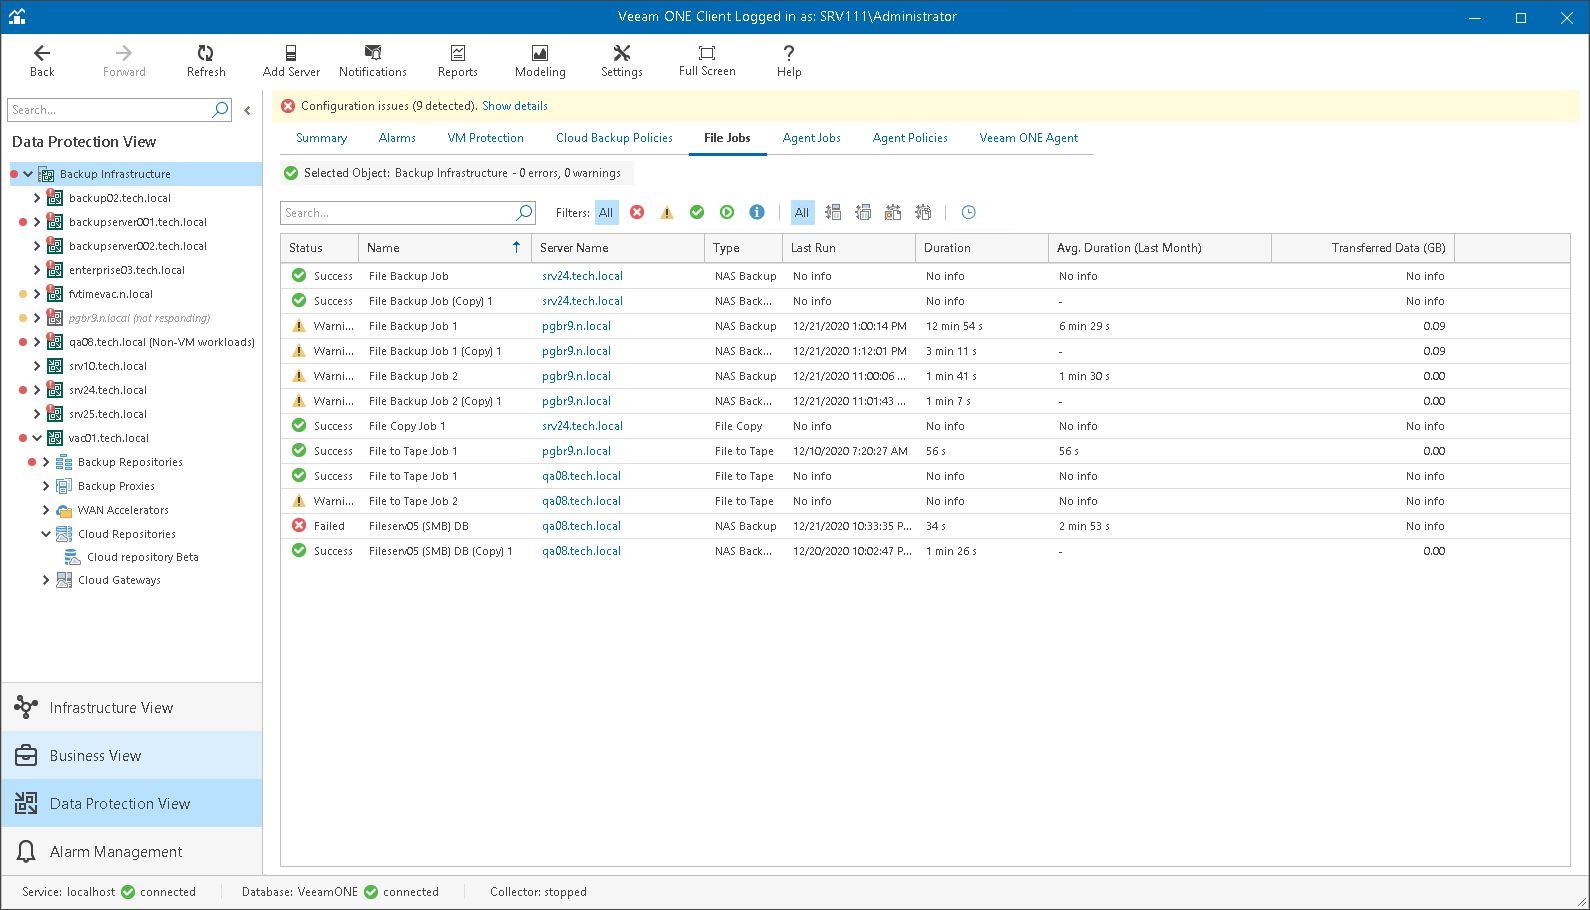
Task: Open the Cloud Backup Policies tab
Action: [614, 138]
